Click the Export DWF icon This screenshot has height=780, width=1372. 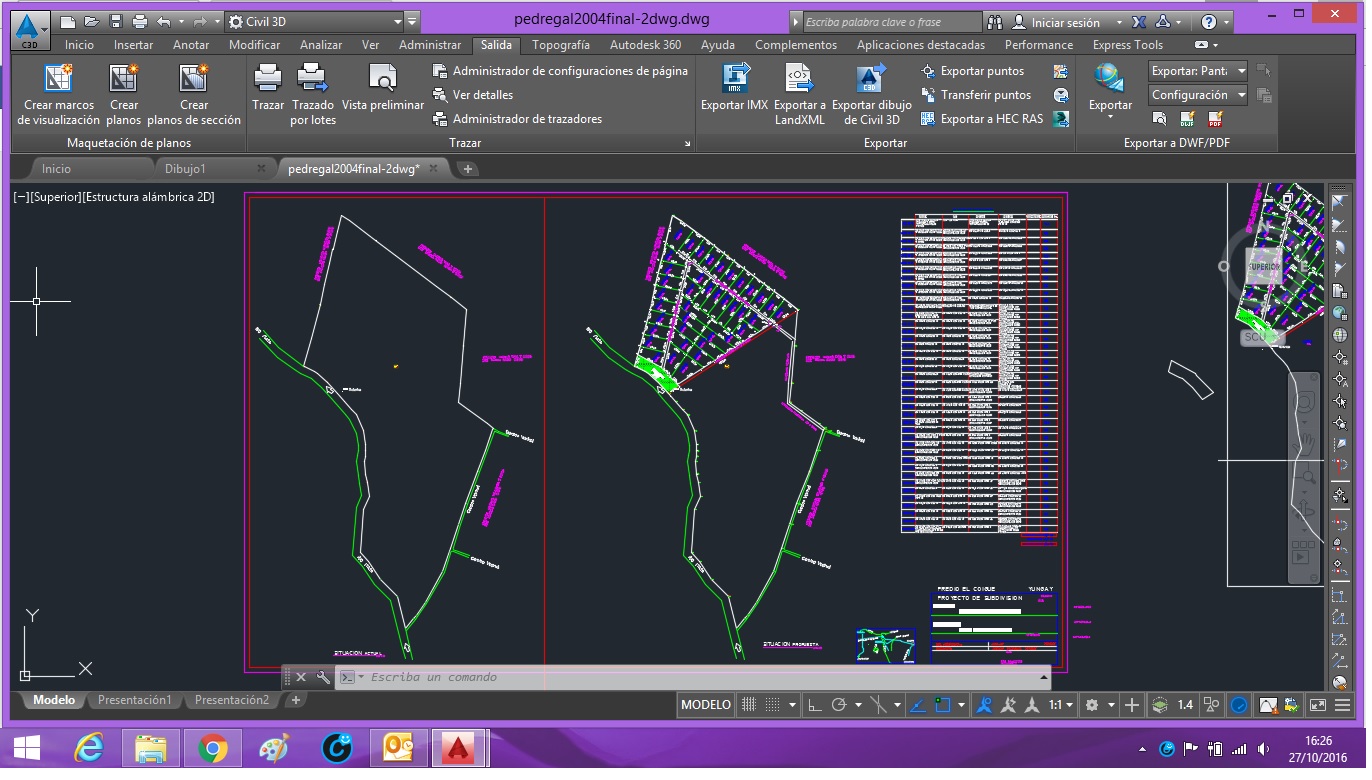(x=1187, y=119)
